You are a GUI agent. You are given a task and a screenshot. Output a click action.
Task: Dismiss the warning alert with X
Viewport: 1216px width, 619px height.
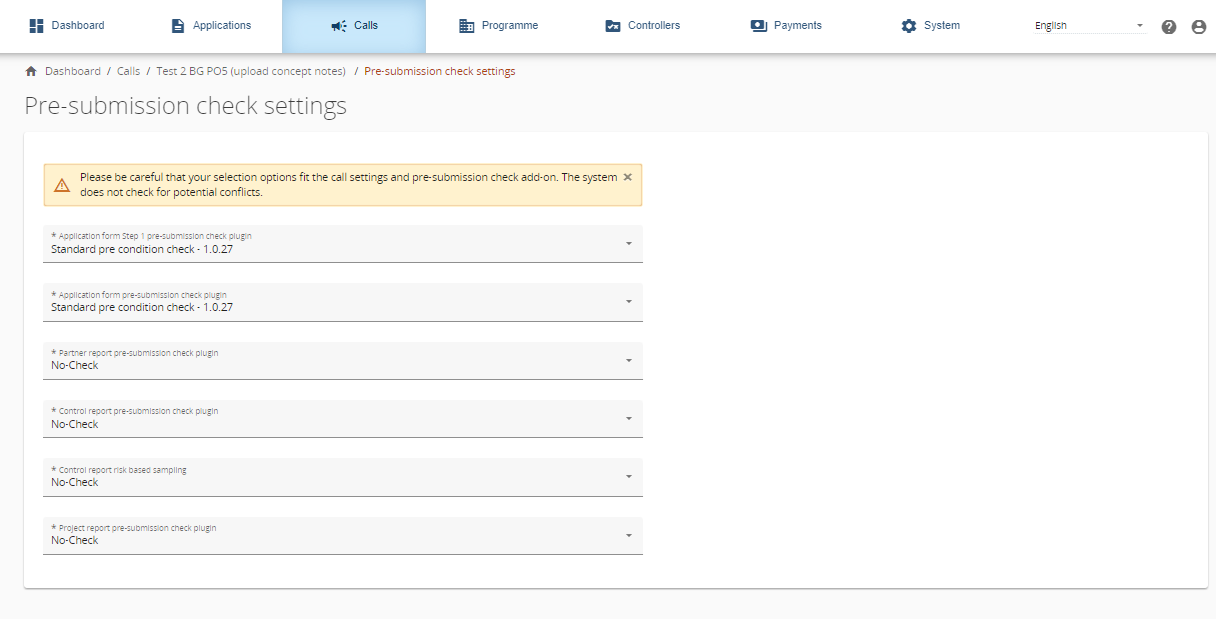pos(628,177)
